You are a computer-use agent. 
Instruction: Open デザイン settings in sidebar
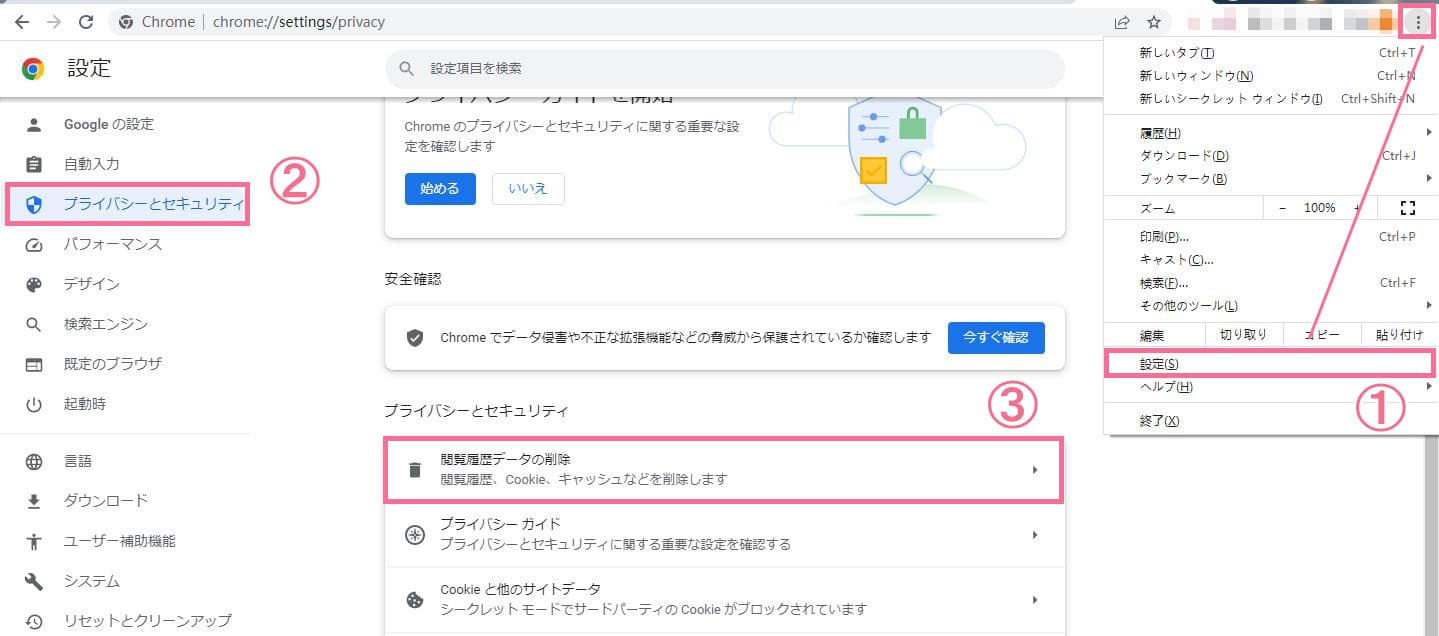click(125, 285)
